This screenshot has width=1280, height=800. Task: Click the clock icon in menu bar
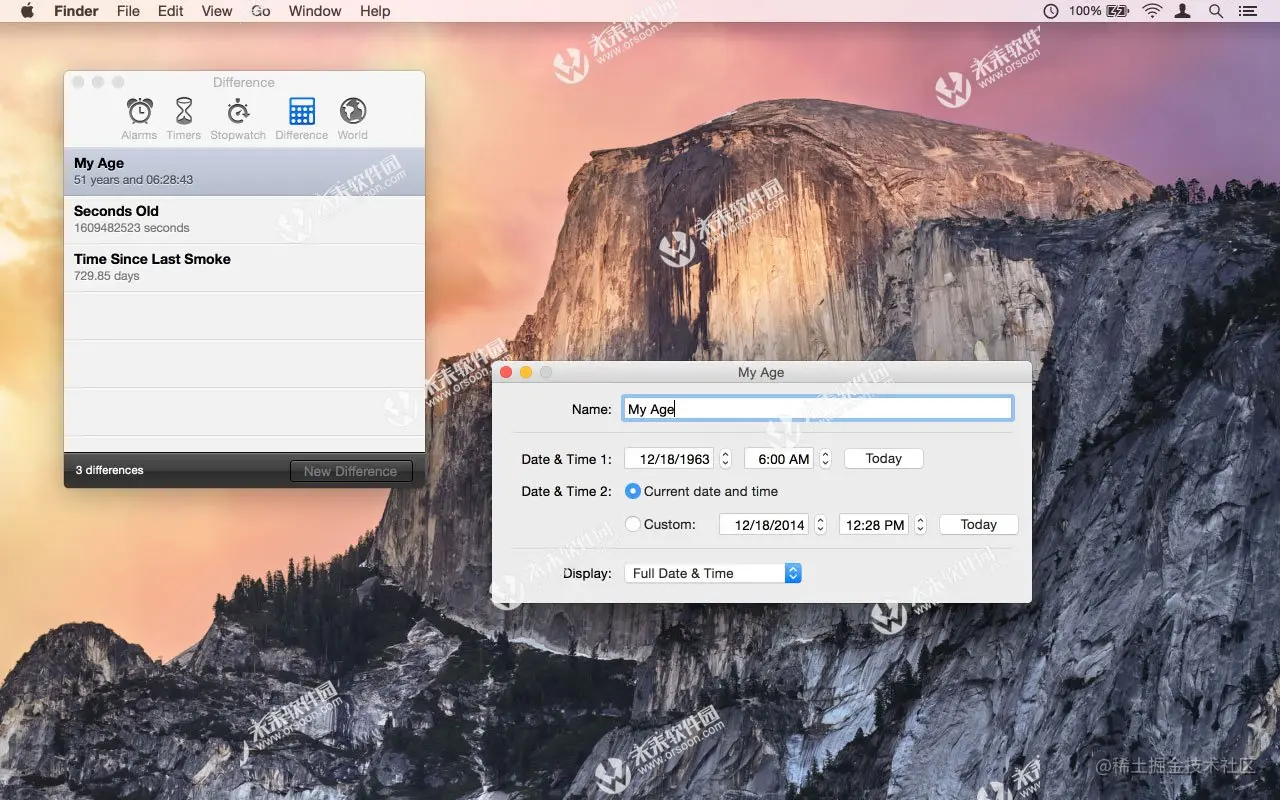1050,11
